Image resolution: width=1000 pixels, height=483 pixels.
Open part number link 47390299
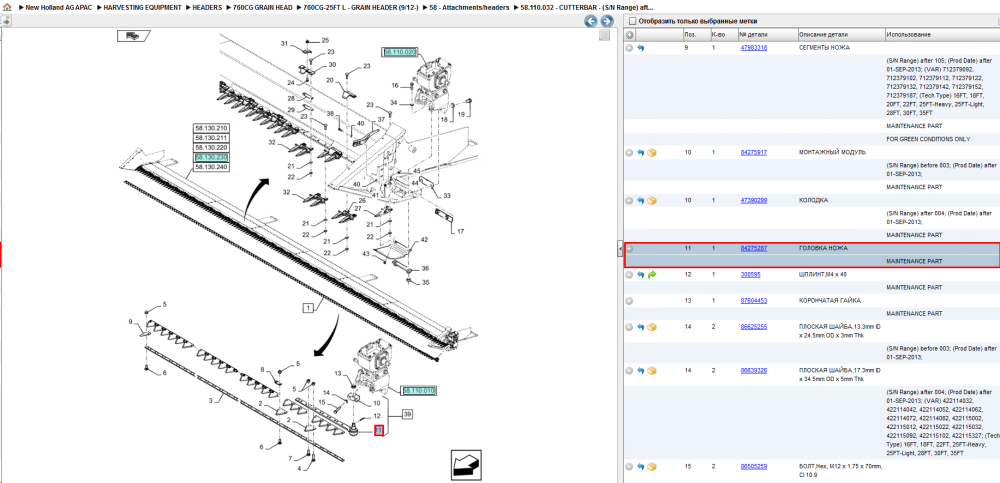tap(753, 200)
